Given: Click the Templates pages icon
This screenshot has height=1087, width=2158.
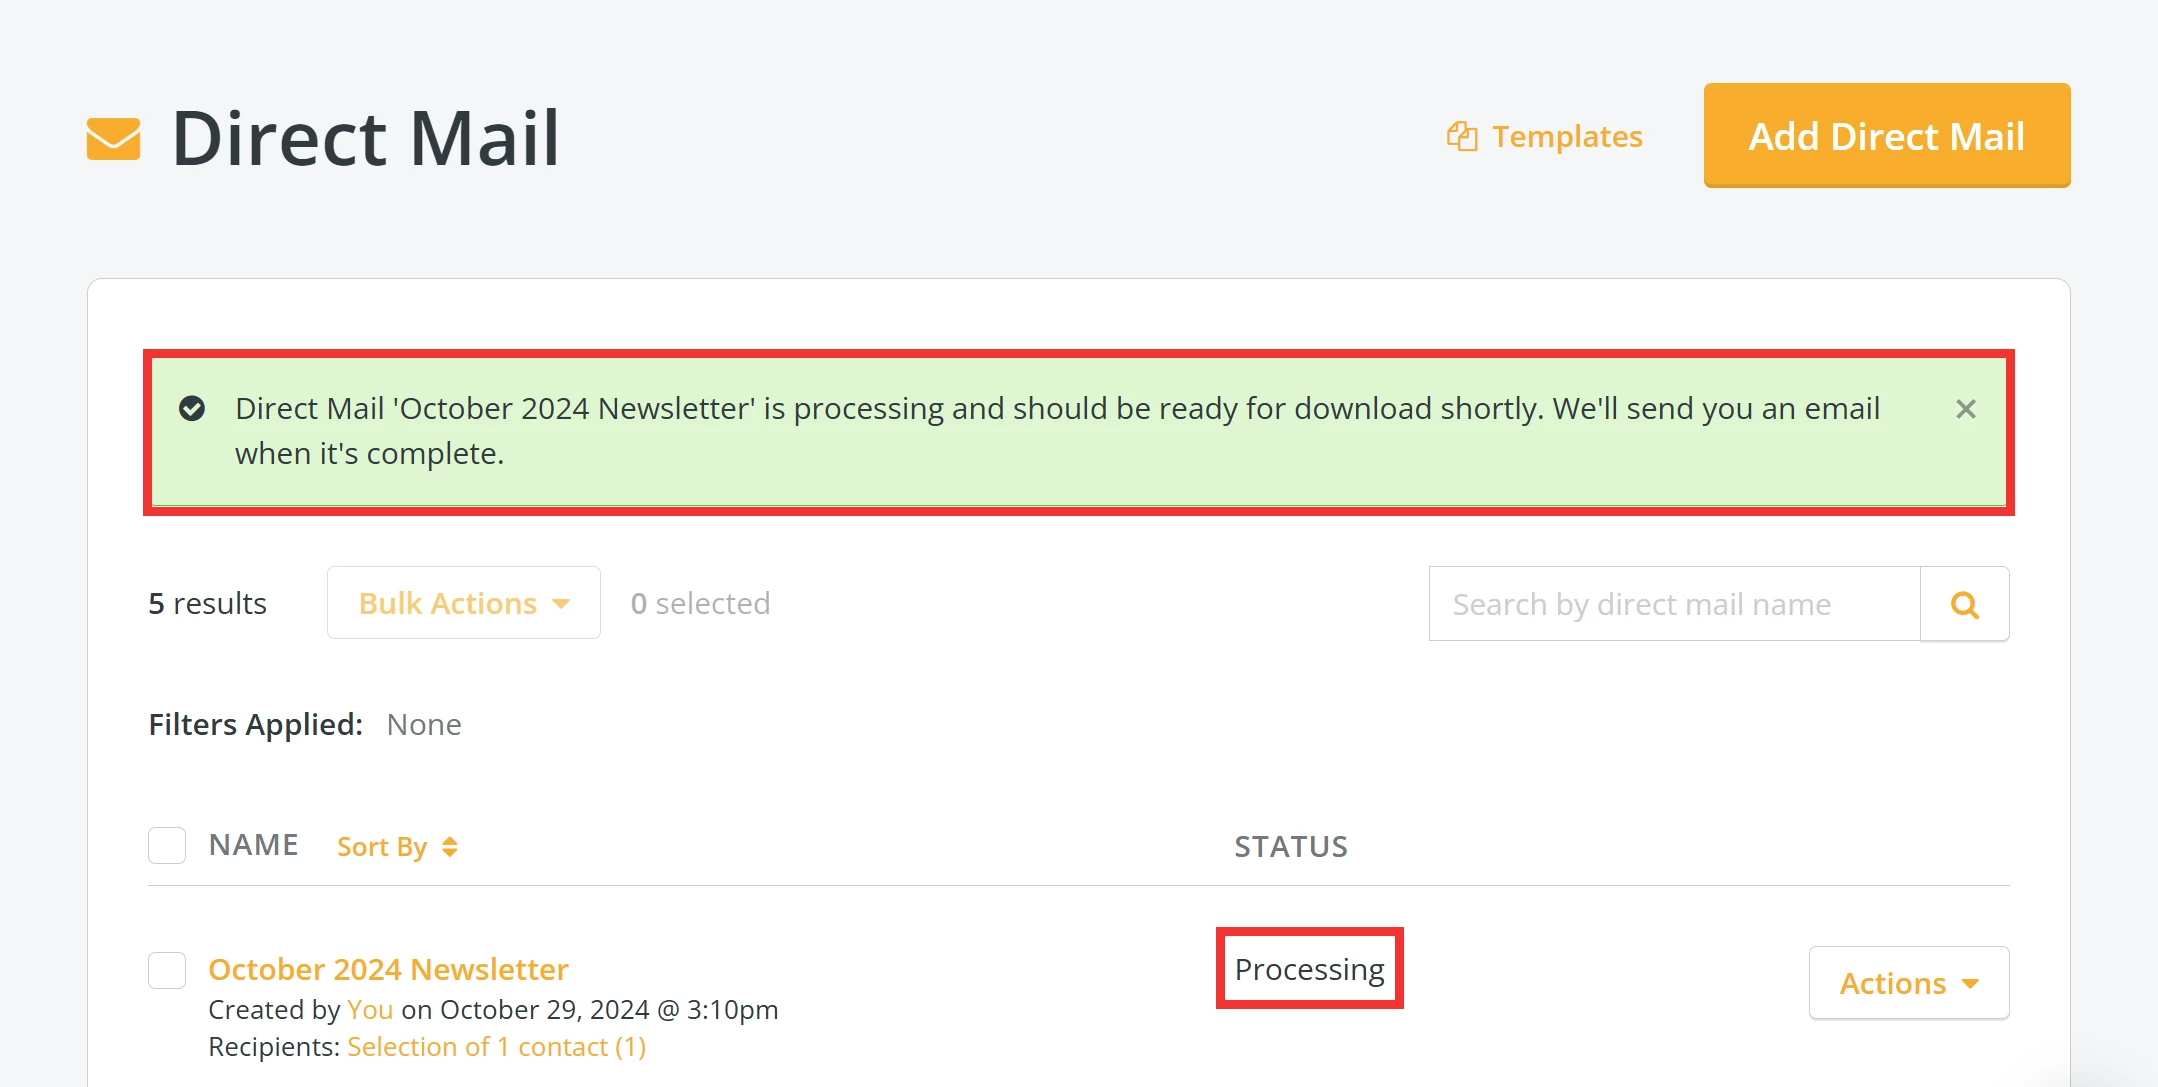Looking at the screenshot, I should tap(1462, 136).
